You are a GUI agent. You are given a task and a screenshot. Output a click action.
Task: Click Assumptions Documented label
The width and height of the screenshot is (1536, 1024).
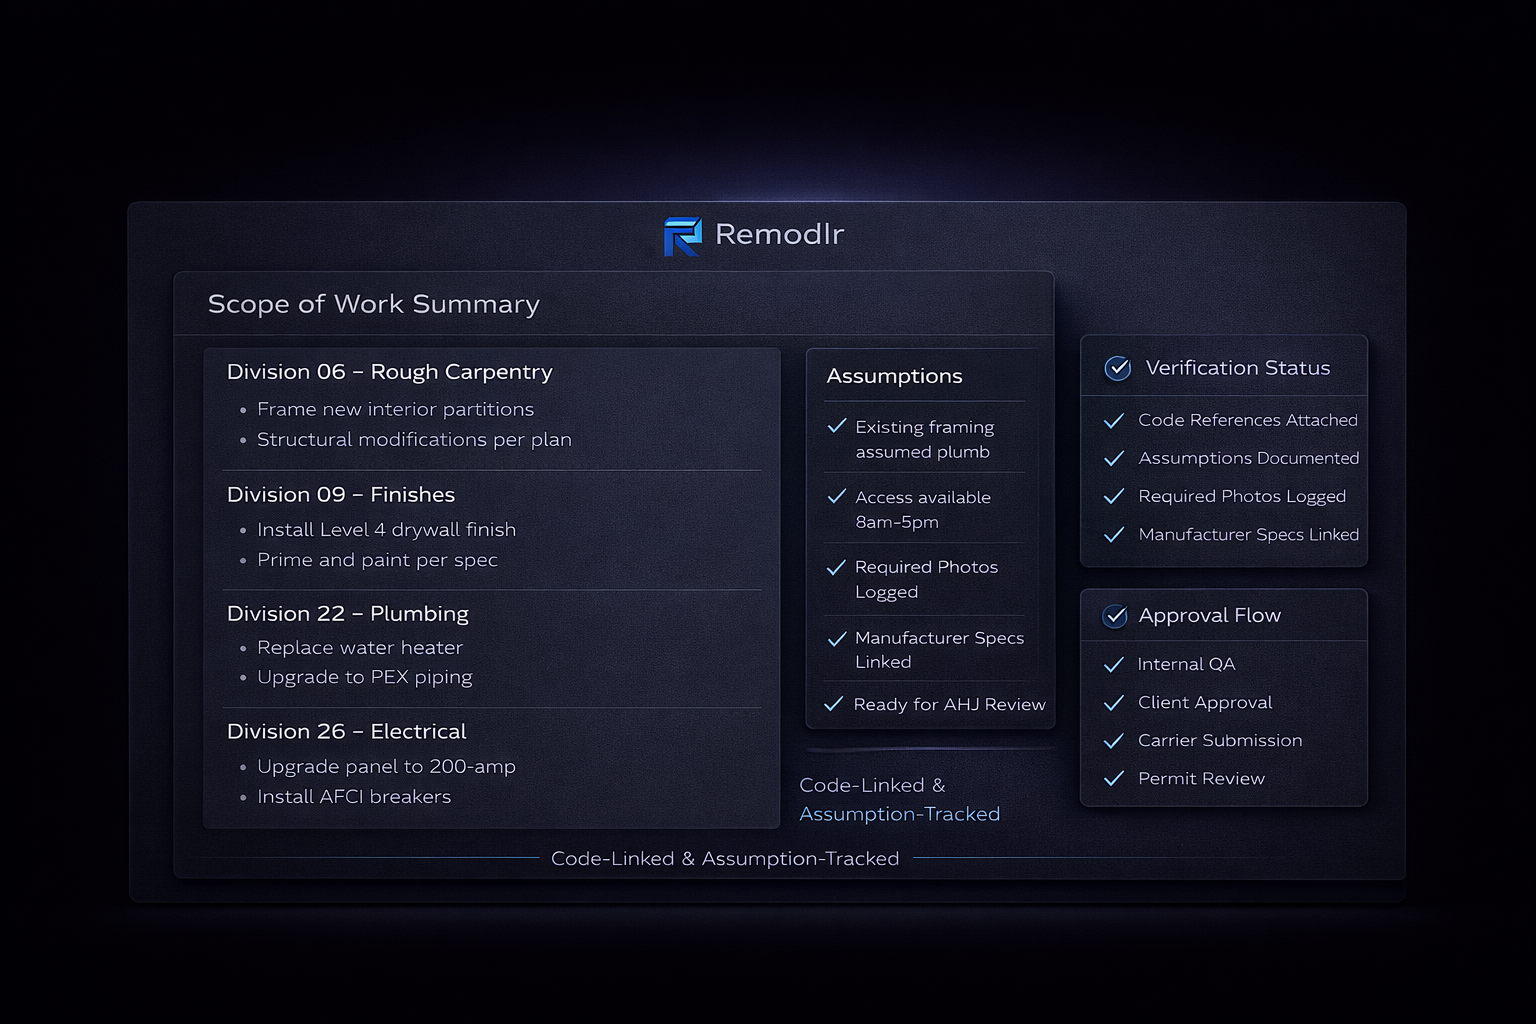pyautogui.click(x=1248, y=459)
